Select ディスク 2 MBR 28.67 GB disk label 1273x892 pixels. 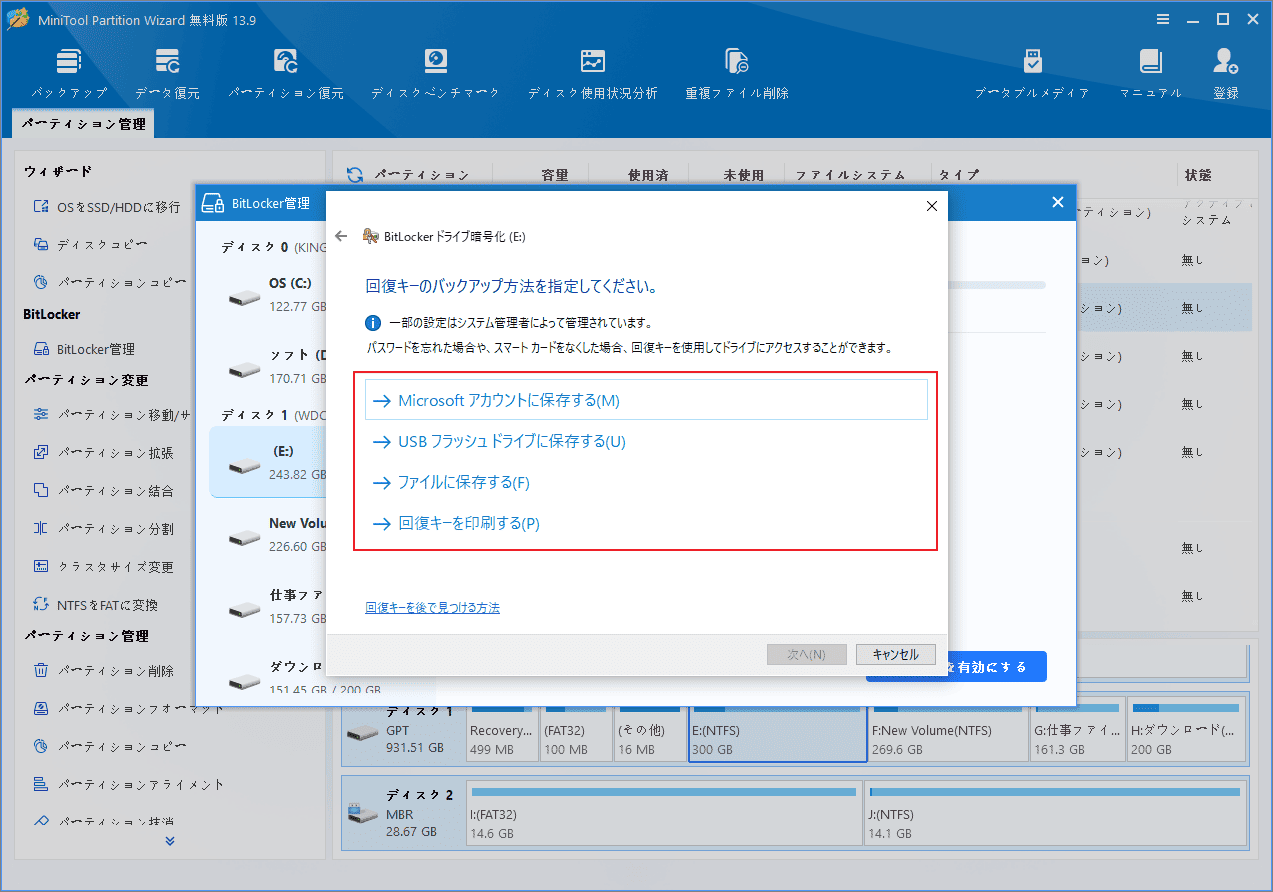[403, 812]
